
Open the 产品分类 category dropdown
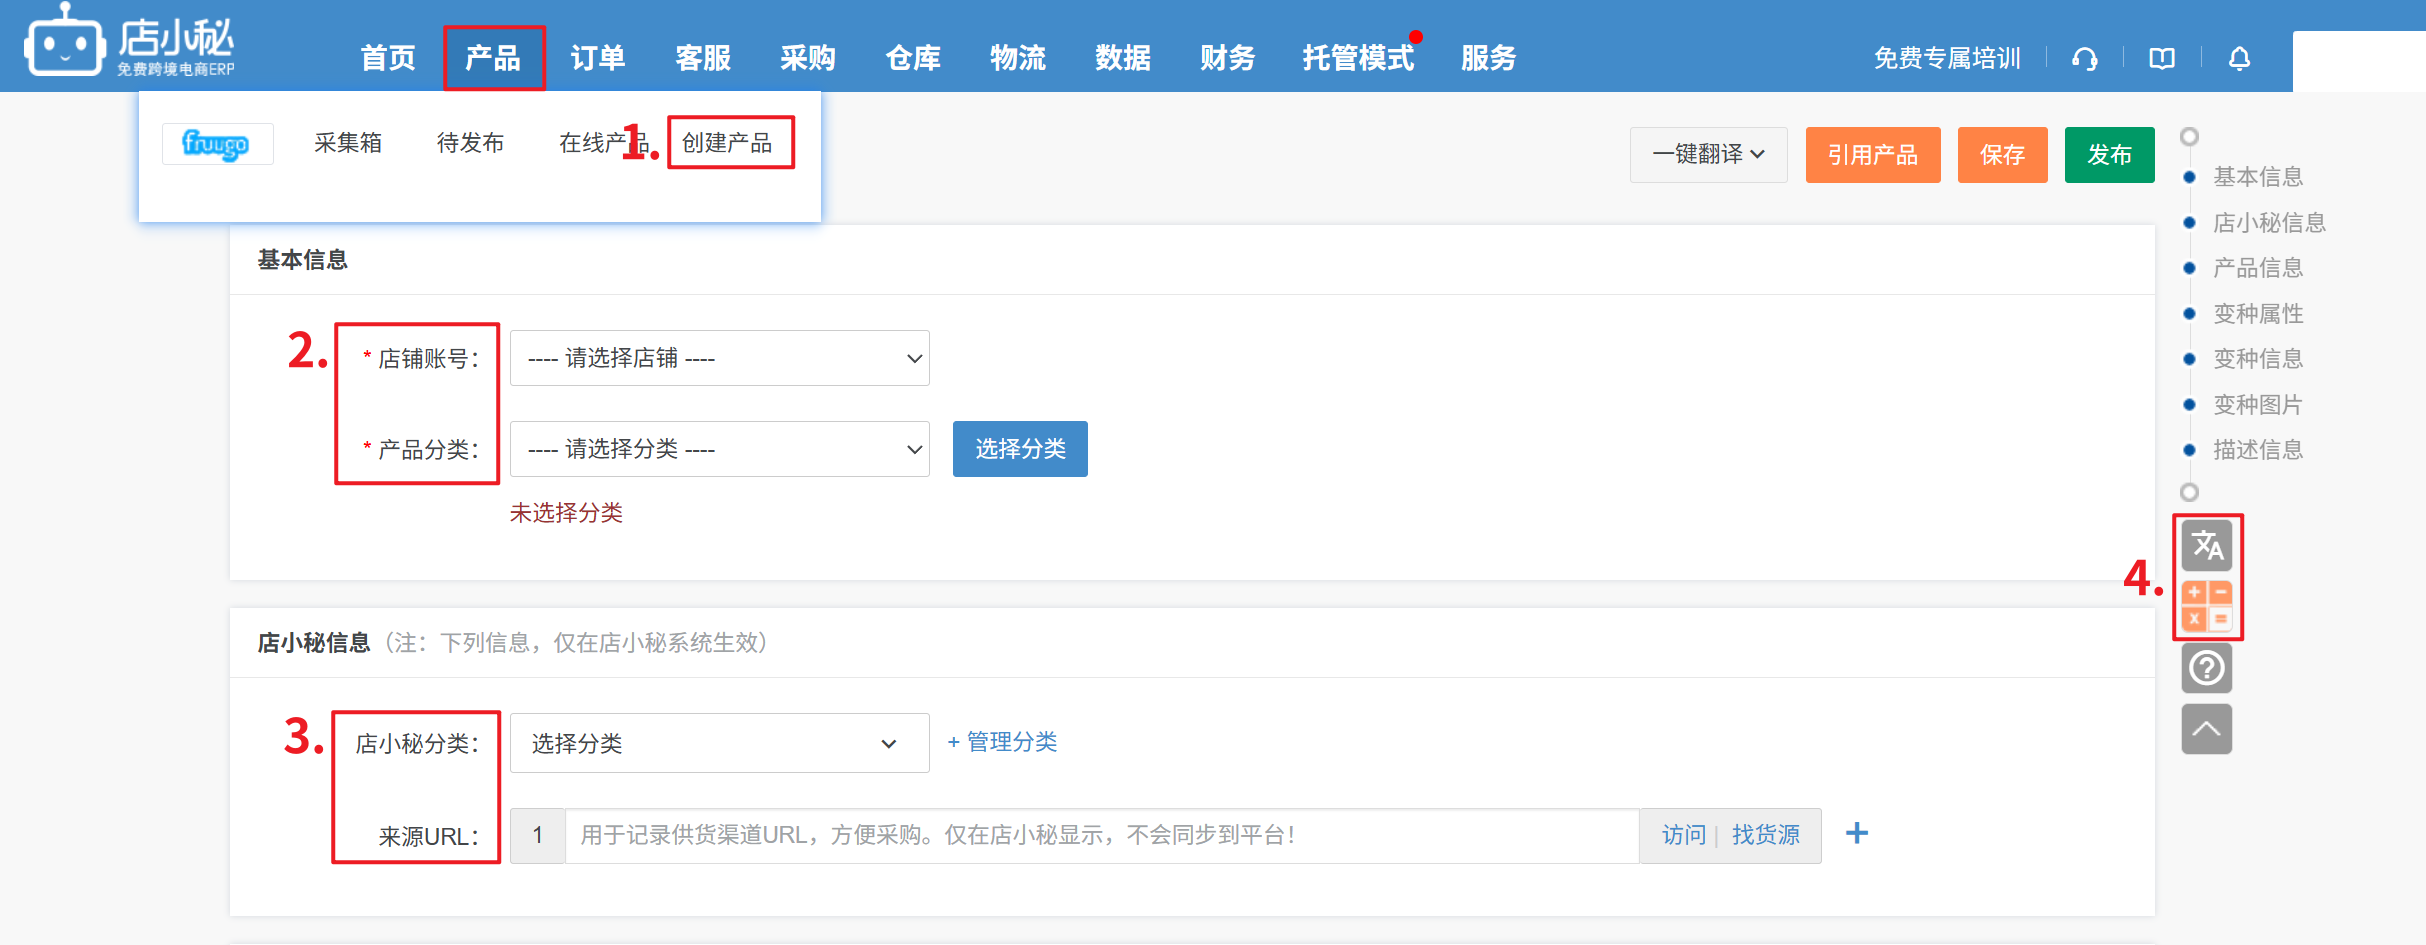point(719,449)
